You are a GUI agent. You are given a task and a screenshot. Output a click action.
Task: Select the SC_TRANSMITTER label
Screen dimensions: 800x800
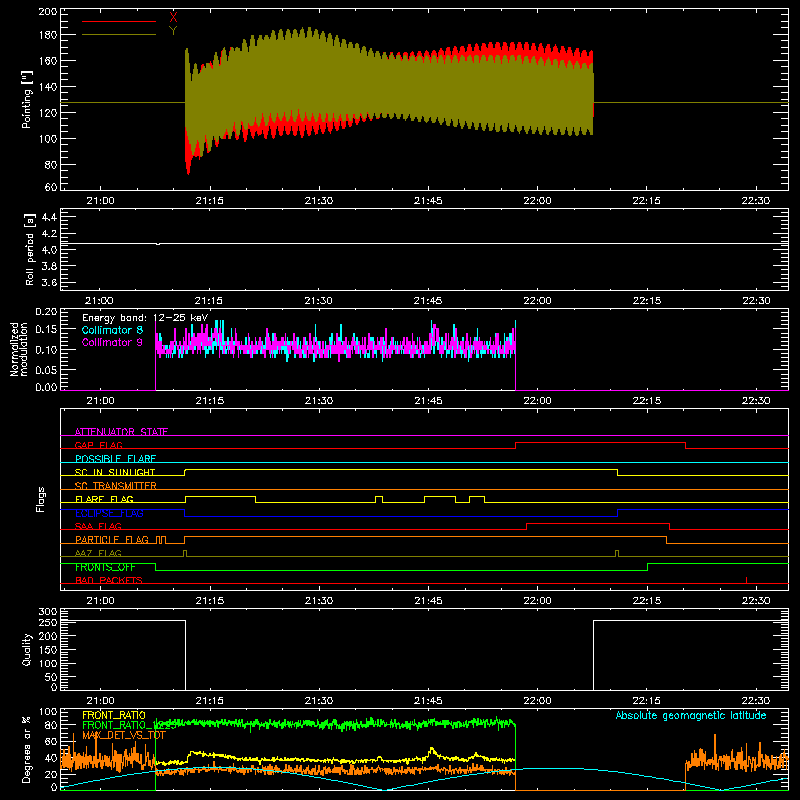(x=115, y=486)
